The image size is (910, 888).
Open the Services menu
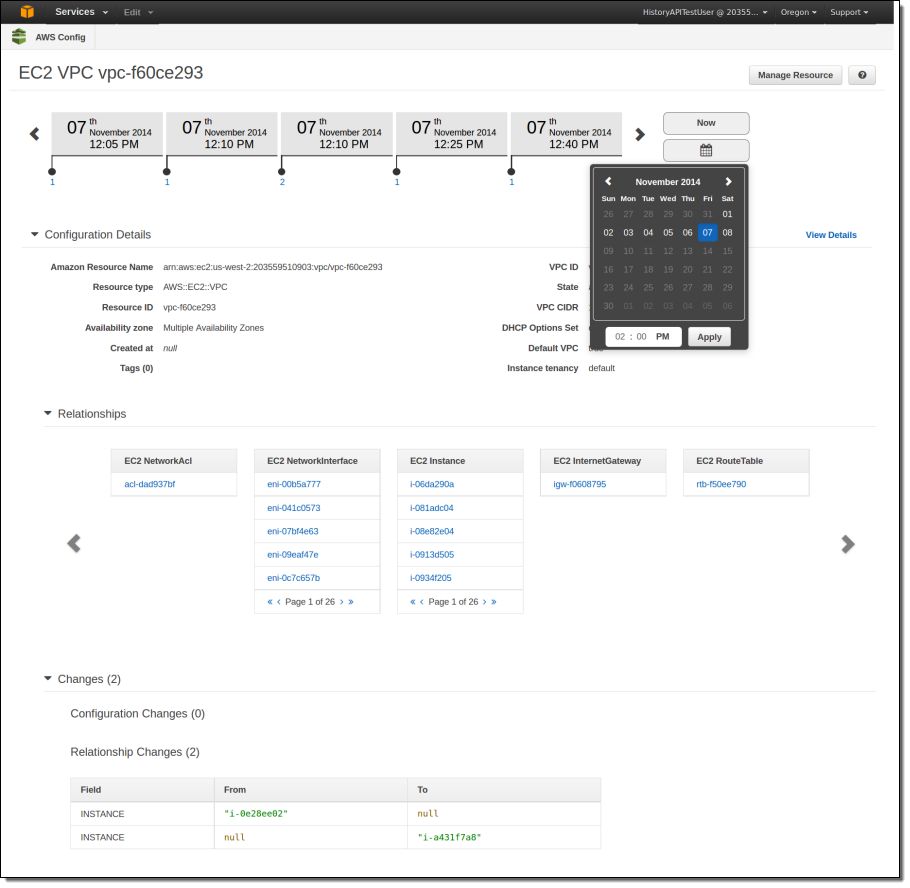(74, 12)
